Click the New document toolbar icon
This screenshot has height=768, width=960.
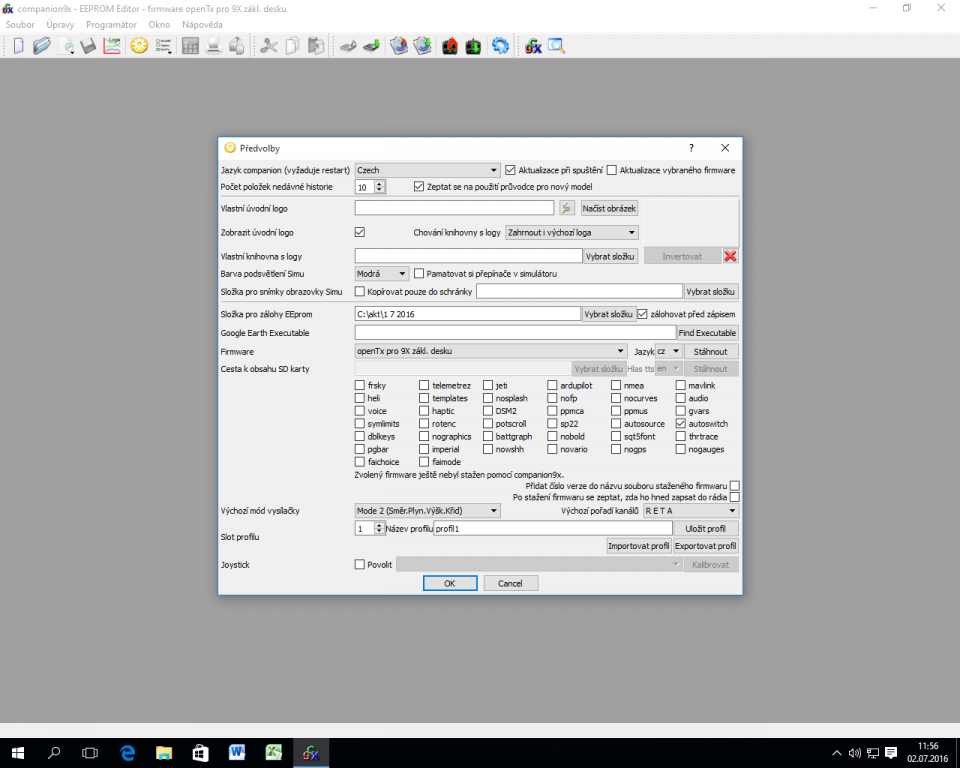point(18,46)
